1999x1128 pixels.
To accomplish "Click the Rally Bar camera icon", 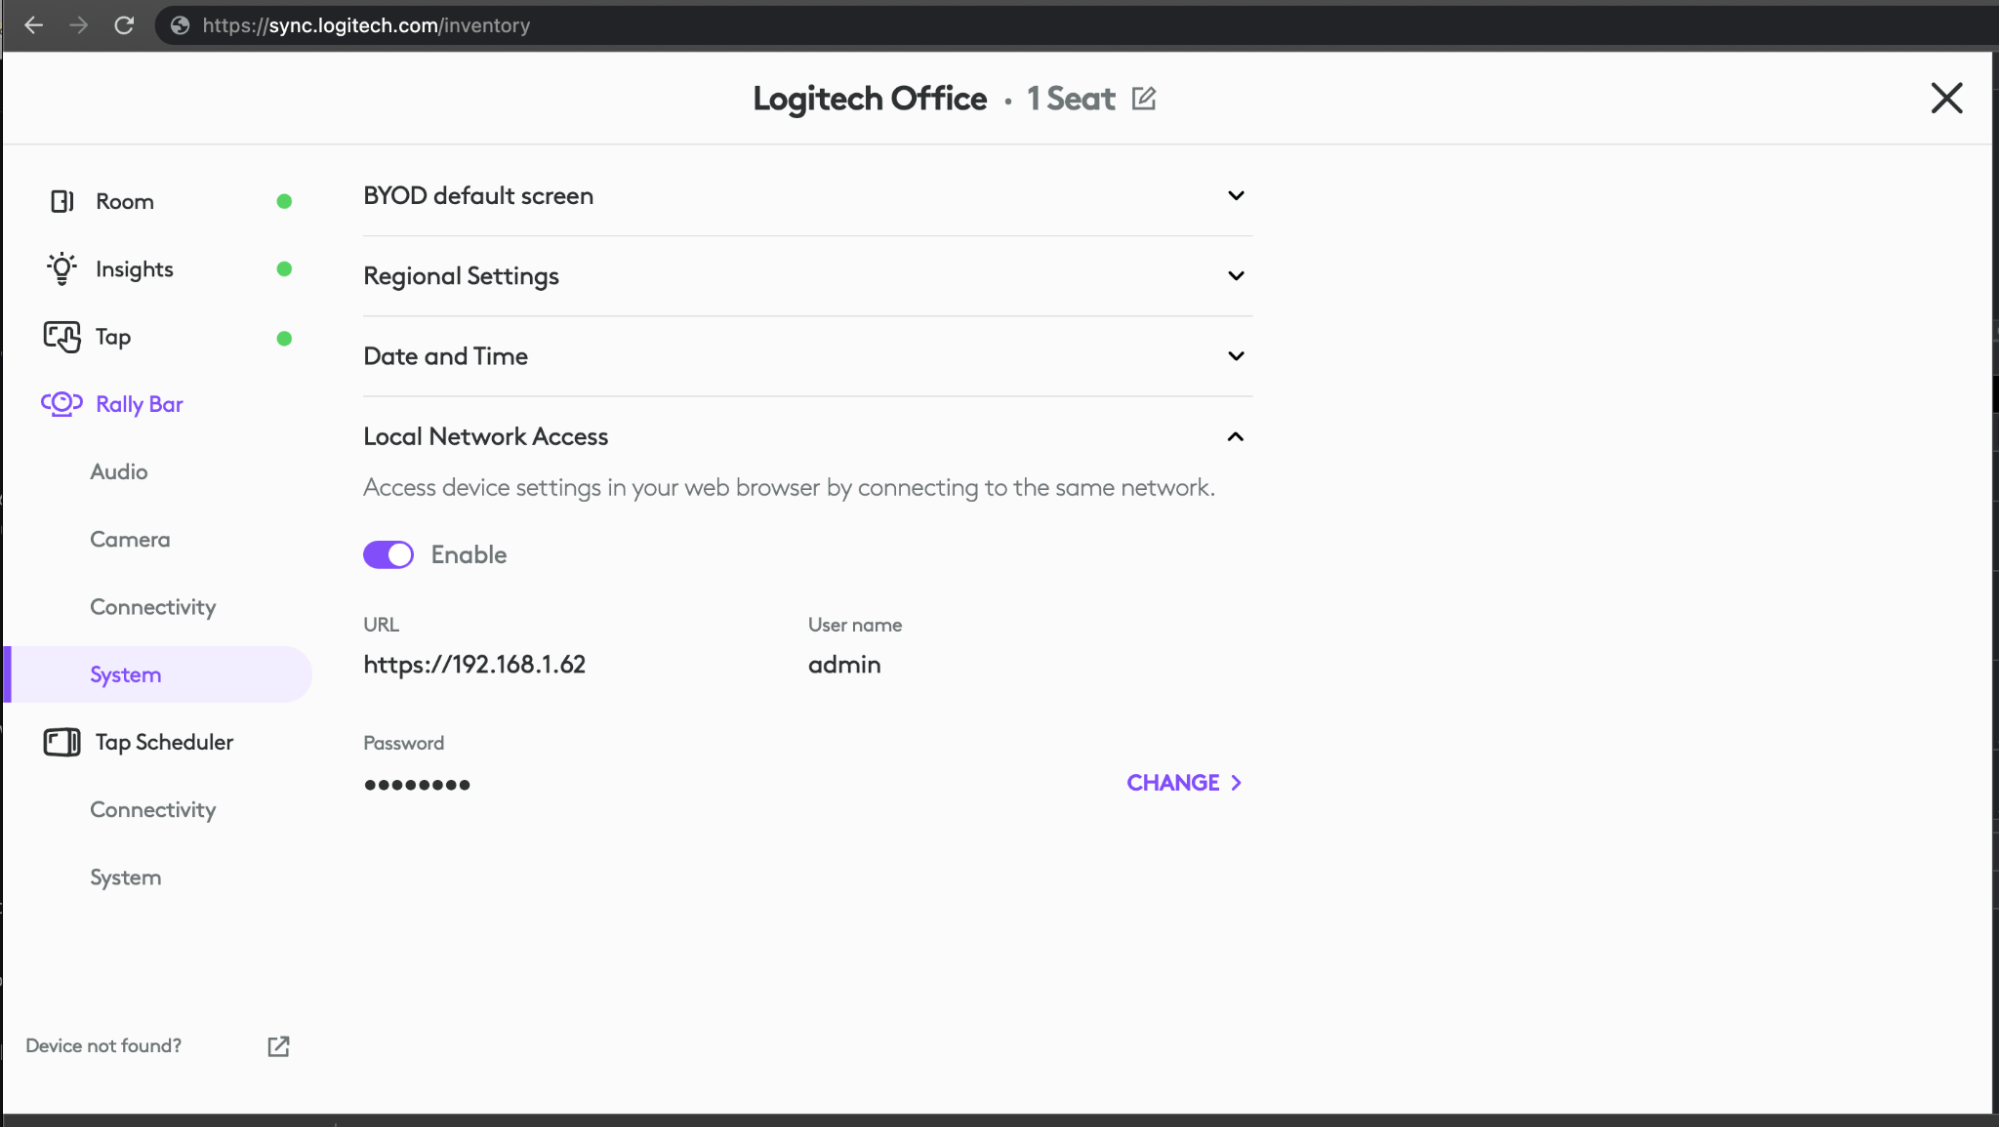I will 62,404.
